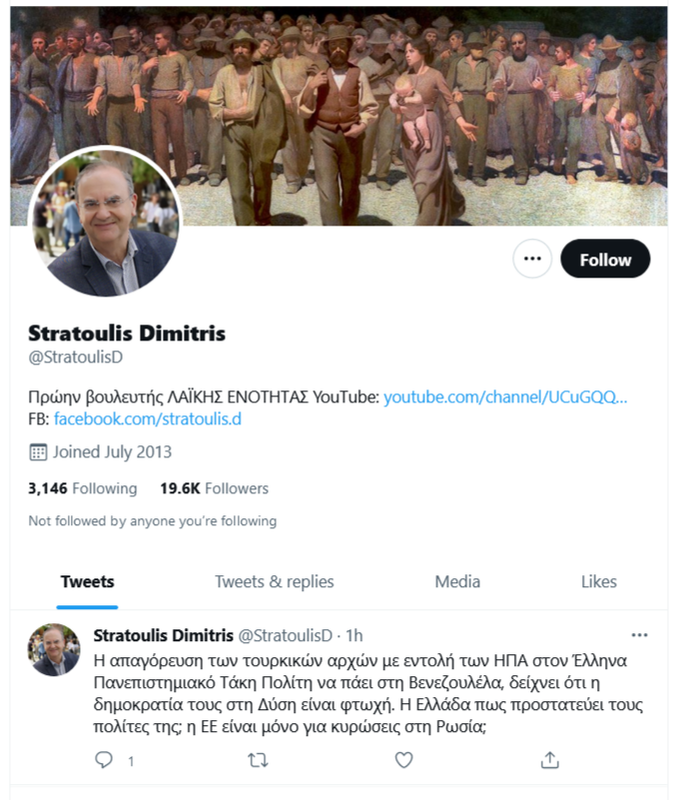
Task: Click the Joined July 2013 calendar icon
Action: [38, 452]
